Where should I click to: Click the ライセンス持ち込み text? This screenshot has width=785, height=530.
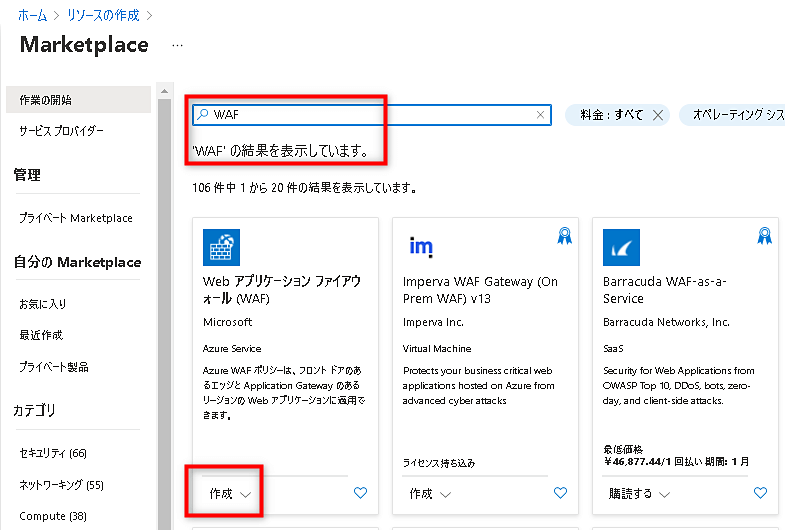(x=439, y=463)
